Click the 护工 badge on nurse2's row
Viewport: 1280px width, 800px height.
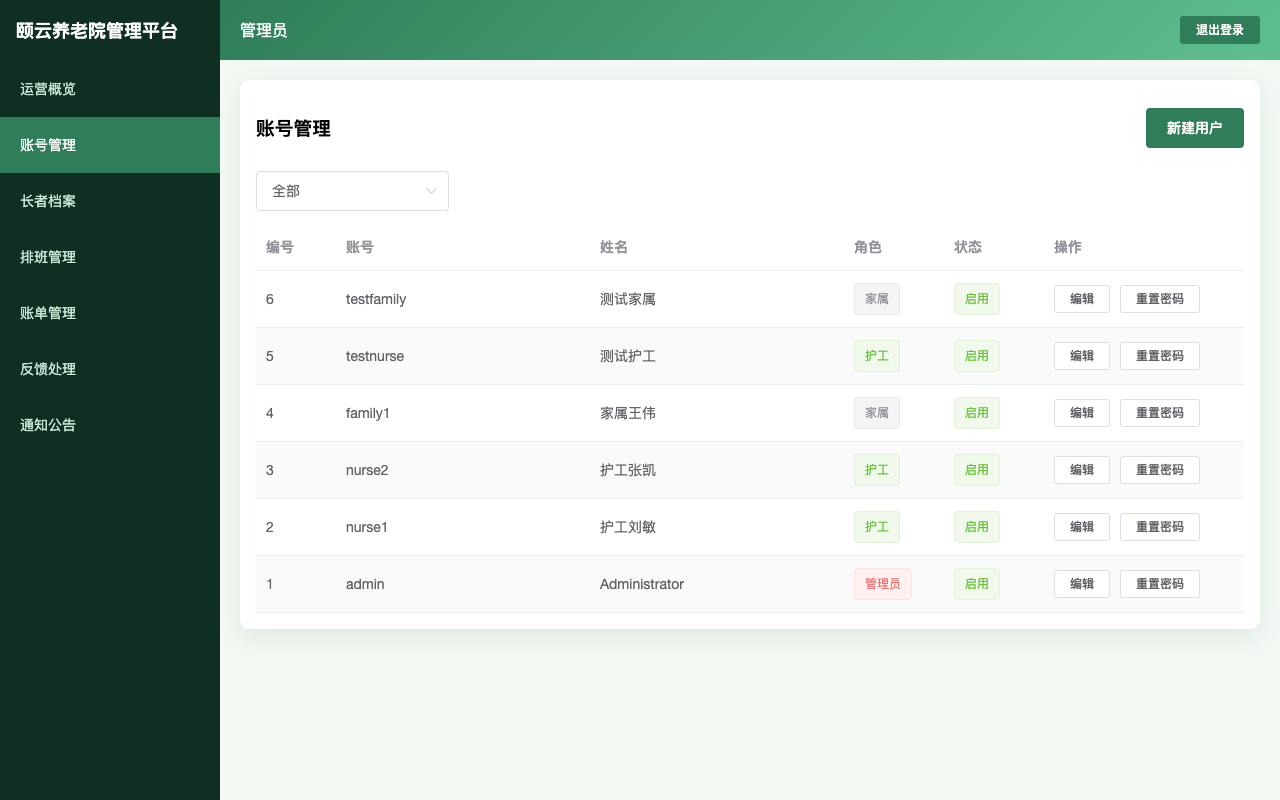pyautogui.click(x=876, y=470)
